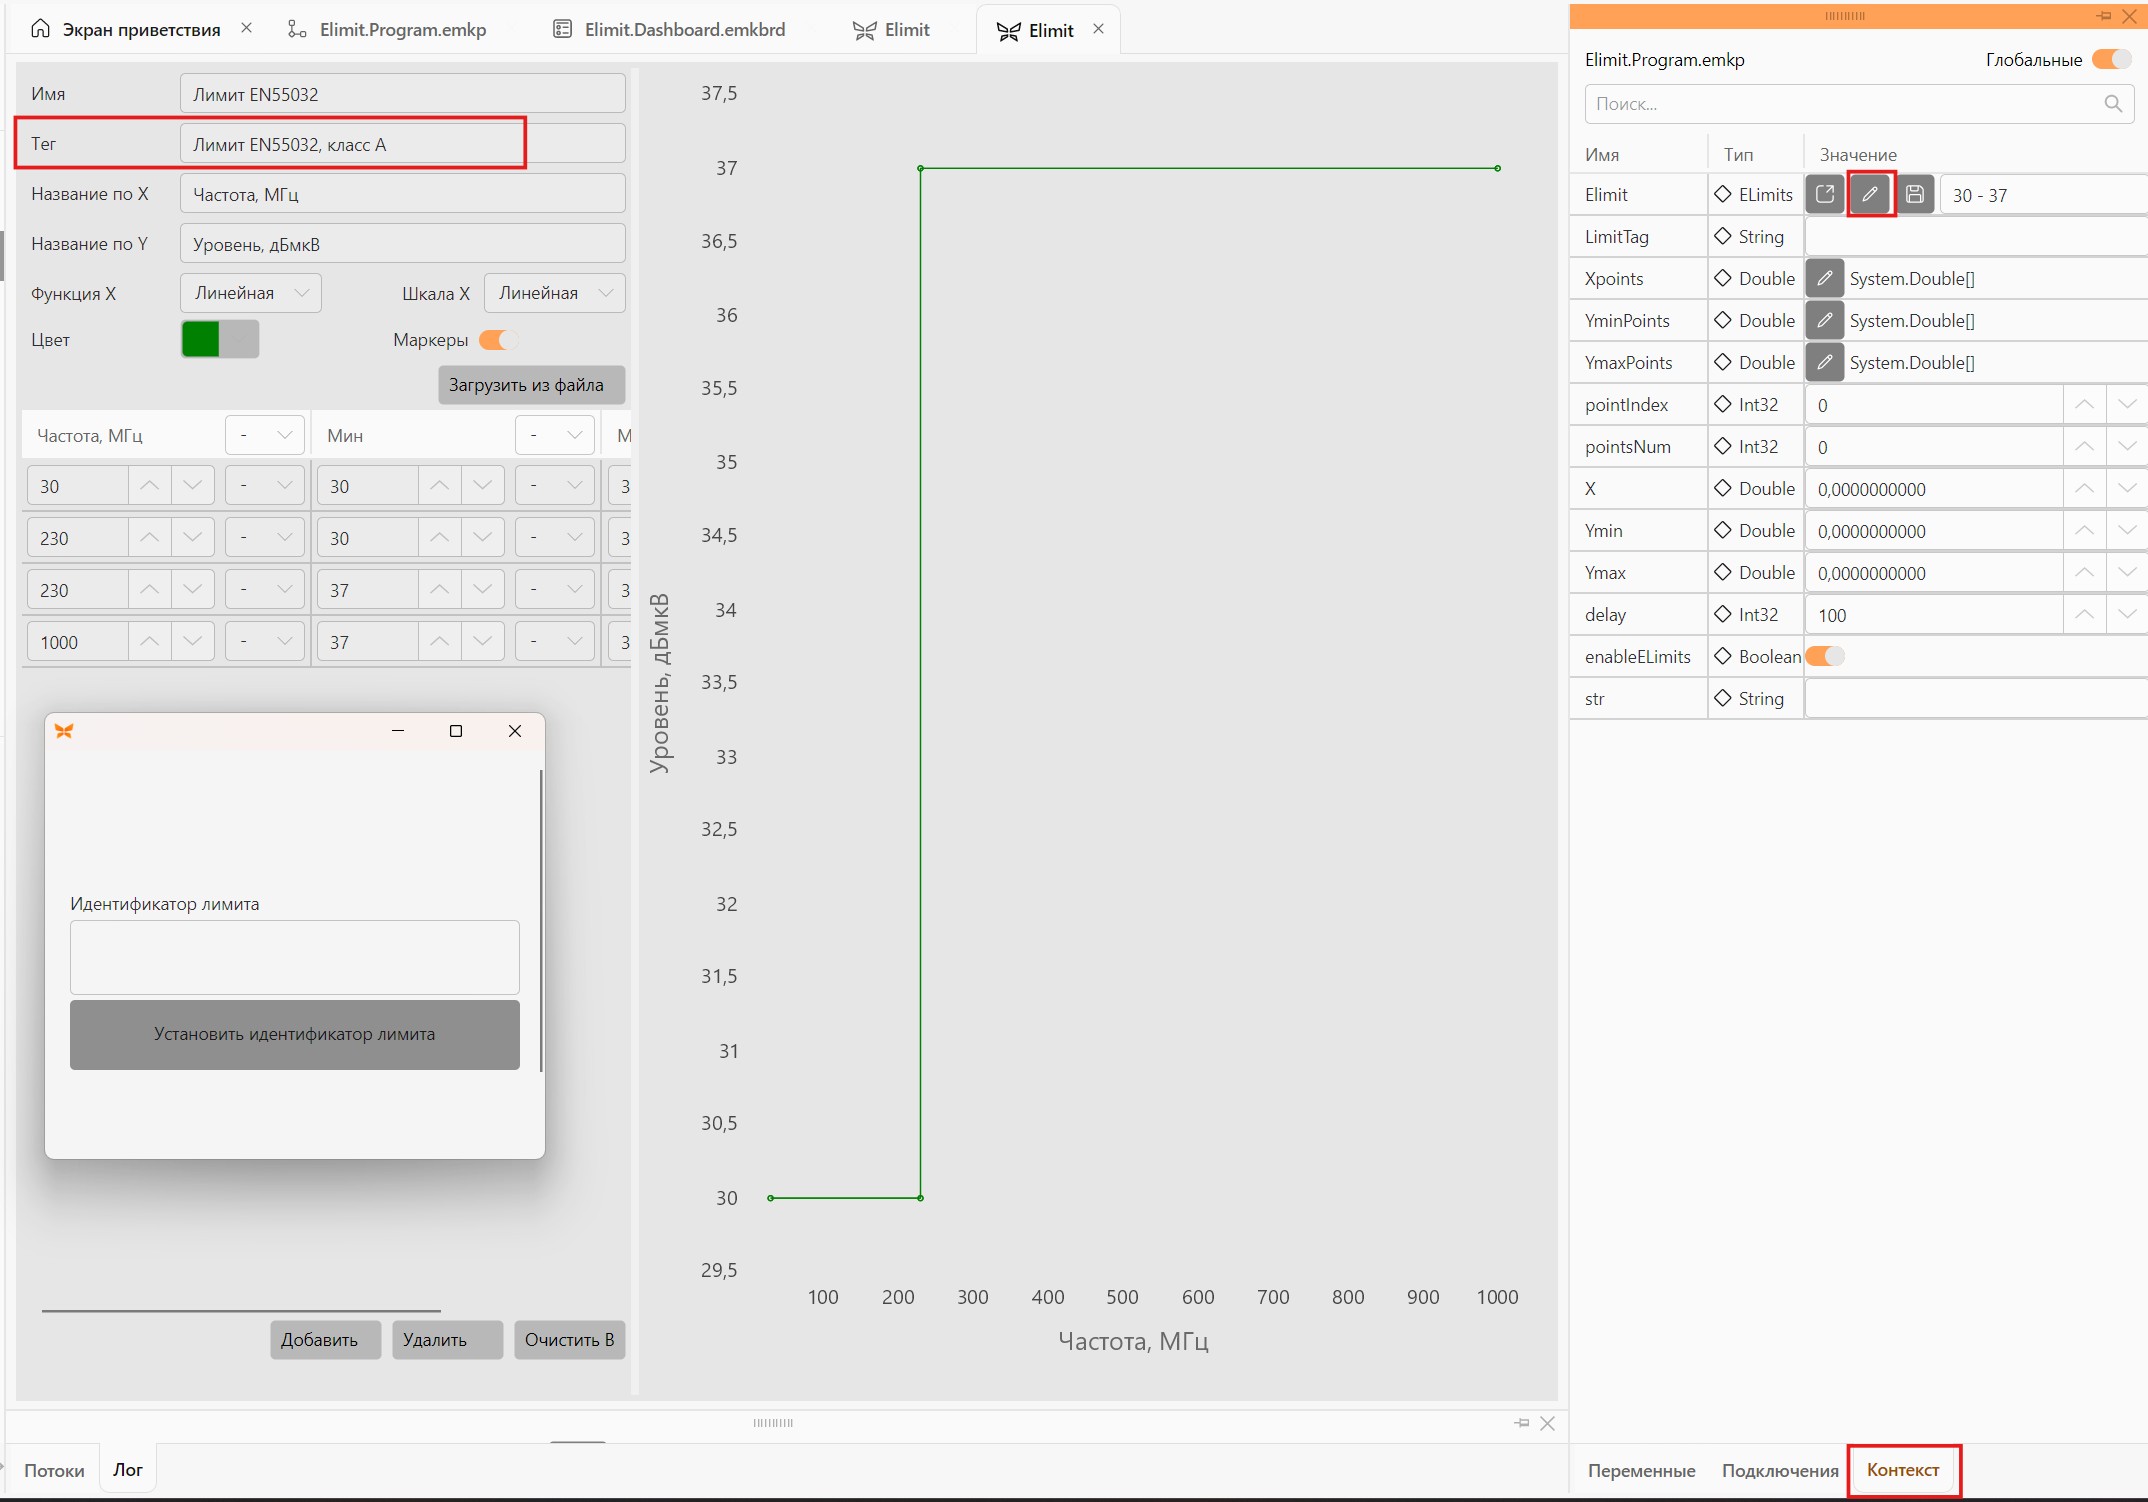Viewport: 2148px width, 1502px height.
Task: Edit the YminPoints array with pencil icon
Action: 1824,320
